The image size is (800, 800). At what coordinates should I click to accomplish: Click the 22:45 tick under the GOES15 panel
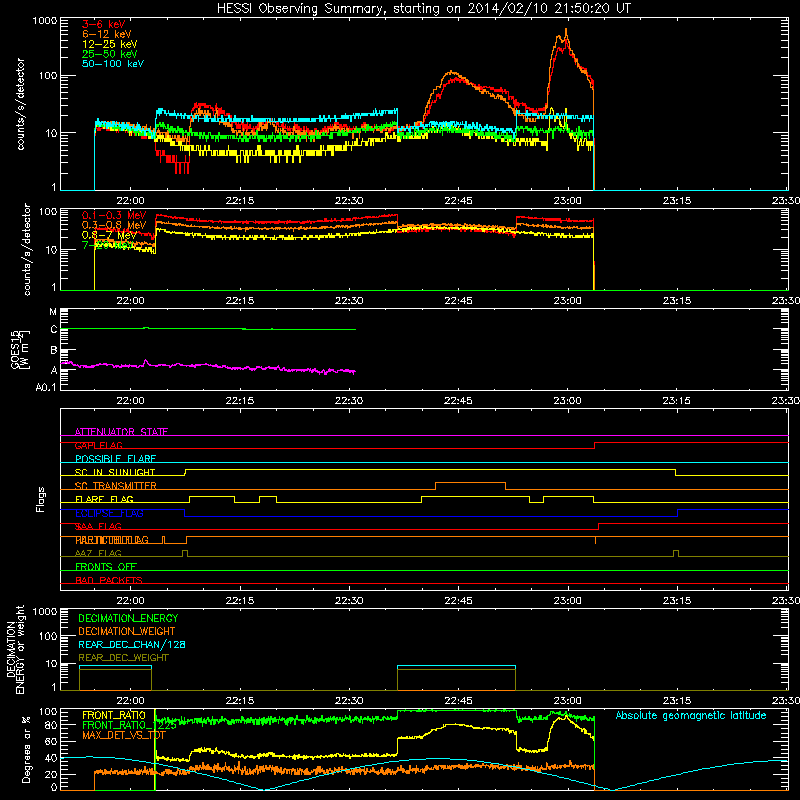[458, 401]
